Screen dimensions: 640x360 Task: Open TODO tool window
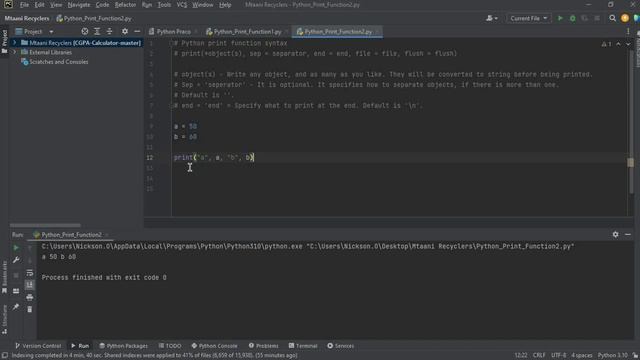170,346
